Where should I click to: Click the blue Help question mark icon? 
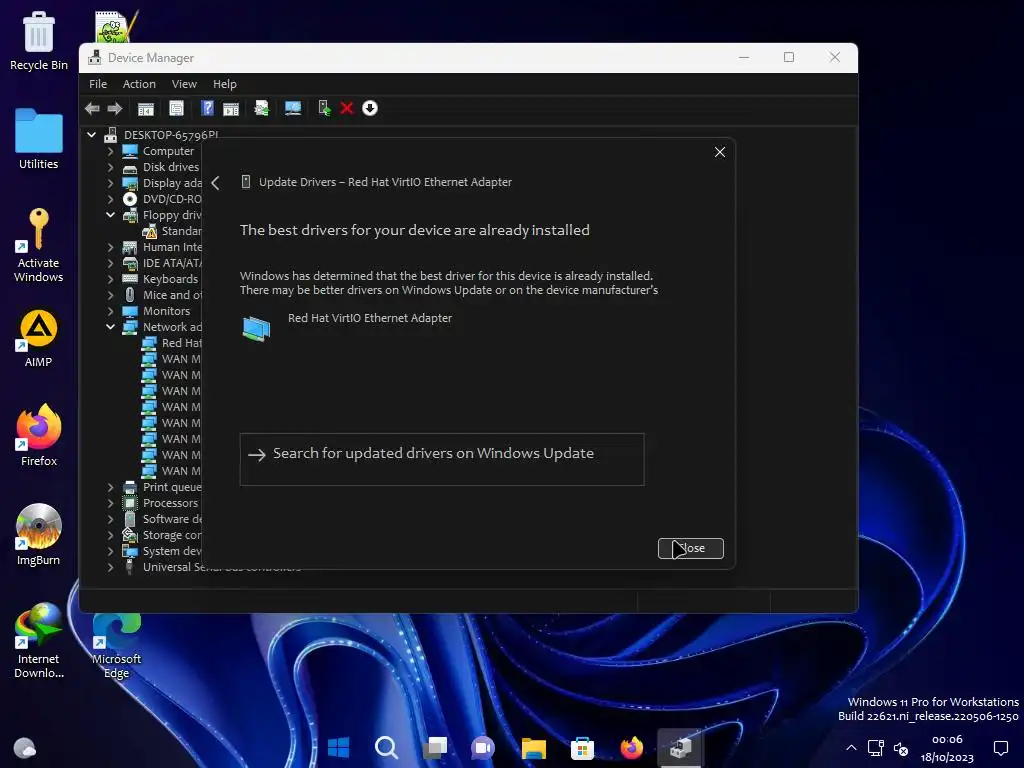(x=208, y=108)
